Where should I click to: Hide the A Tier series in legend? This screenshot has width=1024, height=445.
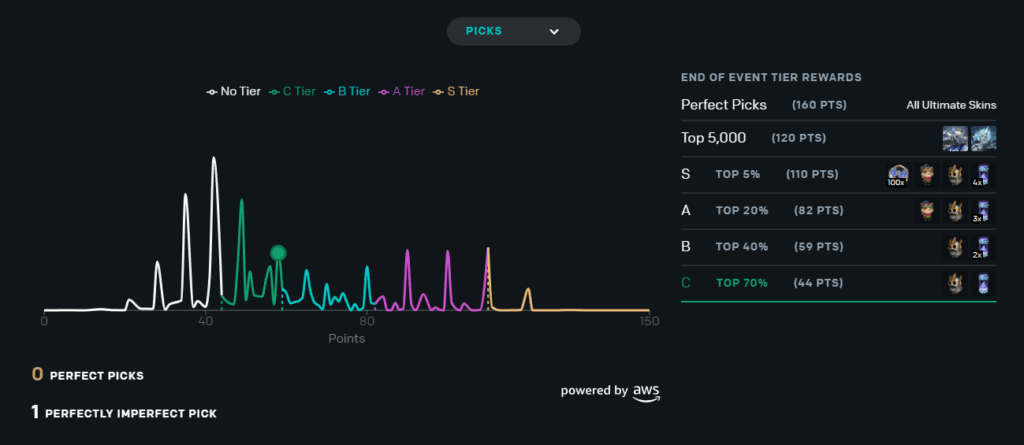click(402, 91)
